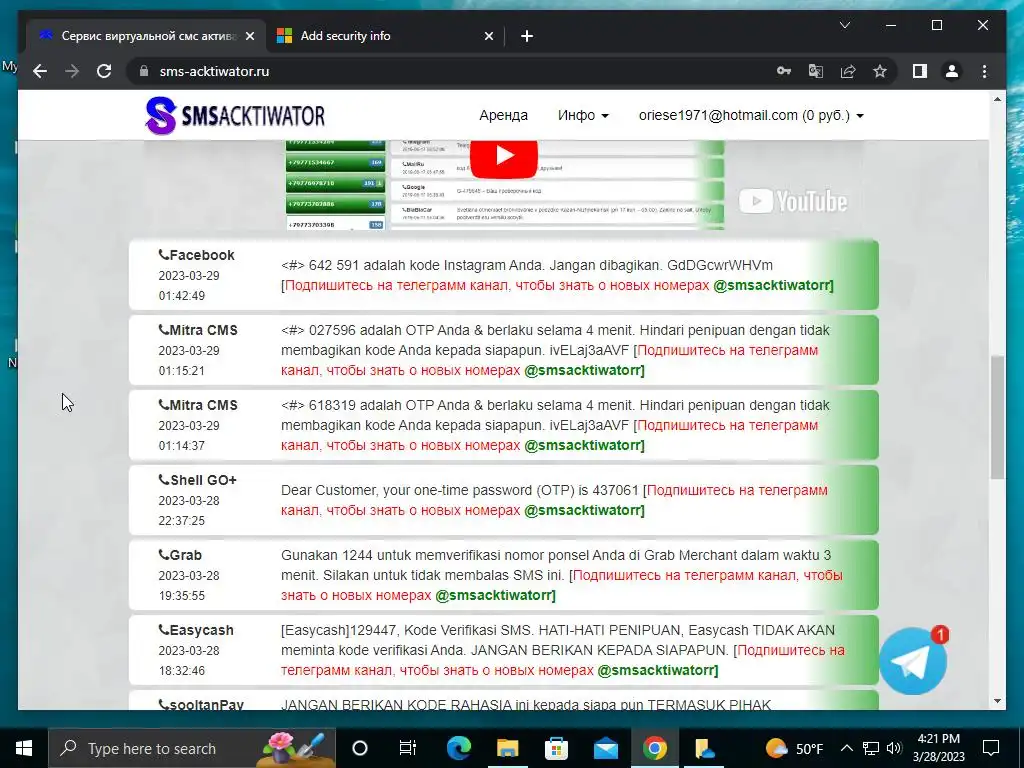Open the Chrome three-dot menu
Screen dimensions: 1024x768
point(984,71)
